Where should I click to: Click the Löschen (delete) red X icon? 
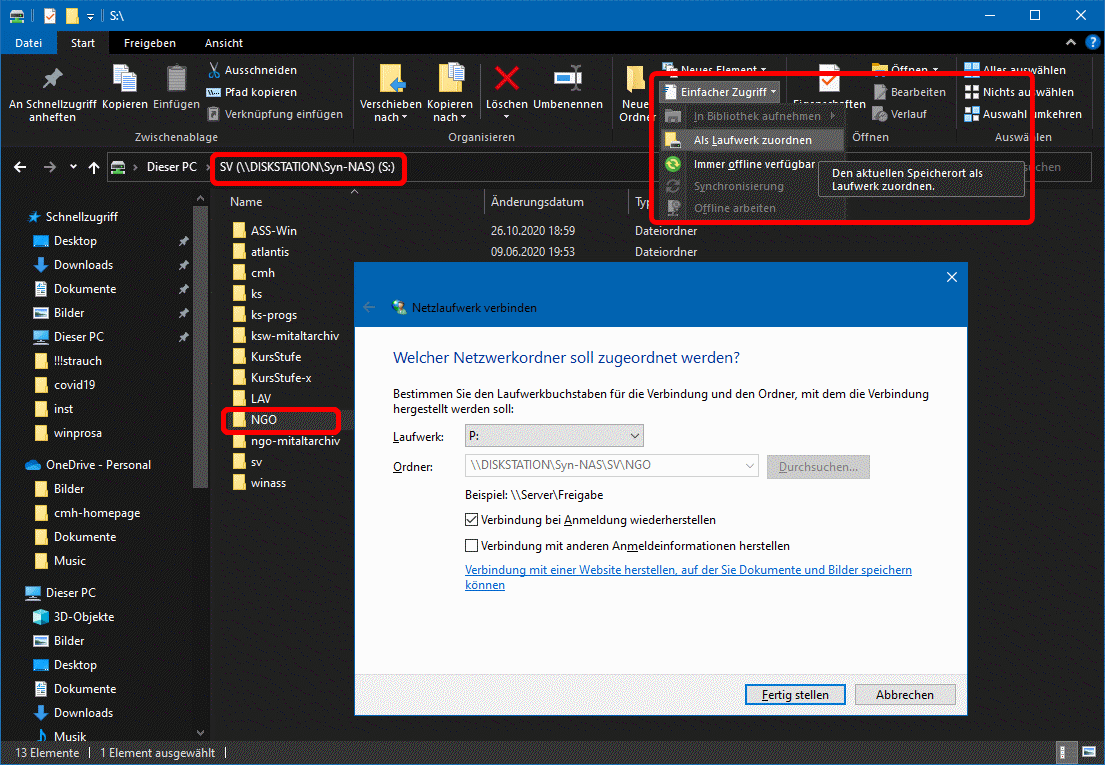pos(506,80)
